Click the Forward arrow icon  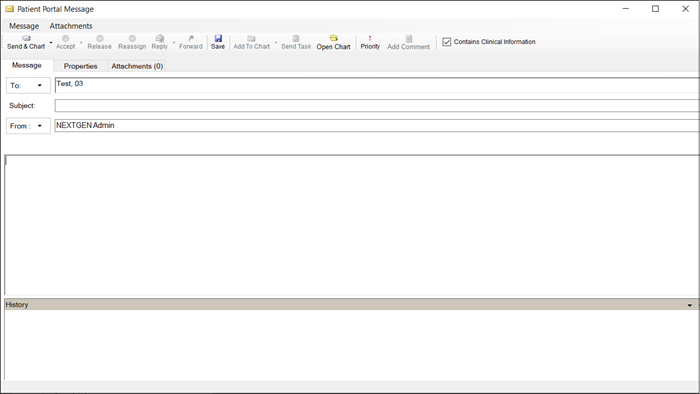(x=191, y=38)
